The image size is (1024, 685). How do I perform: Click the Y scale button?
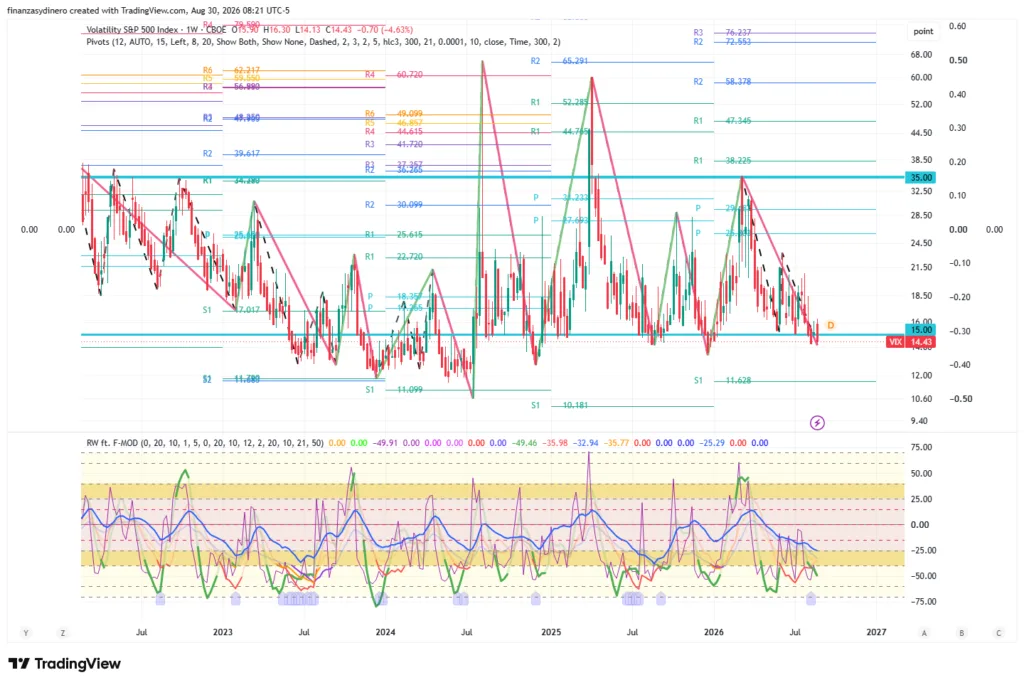(25, 633)
